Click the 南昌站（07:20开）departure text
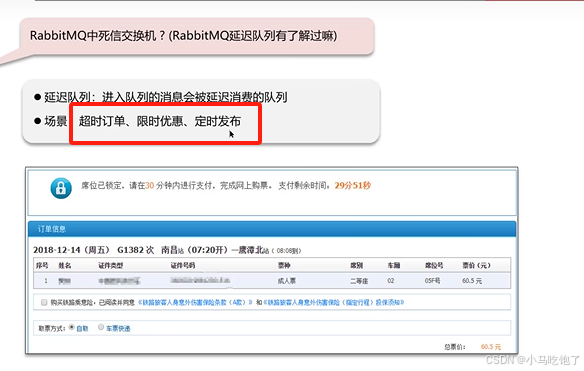 pyautogui.click(x=194, y=250)
